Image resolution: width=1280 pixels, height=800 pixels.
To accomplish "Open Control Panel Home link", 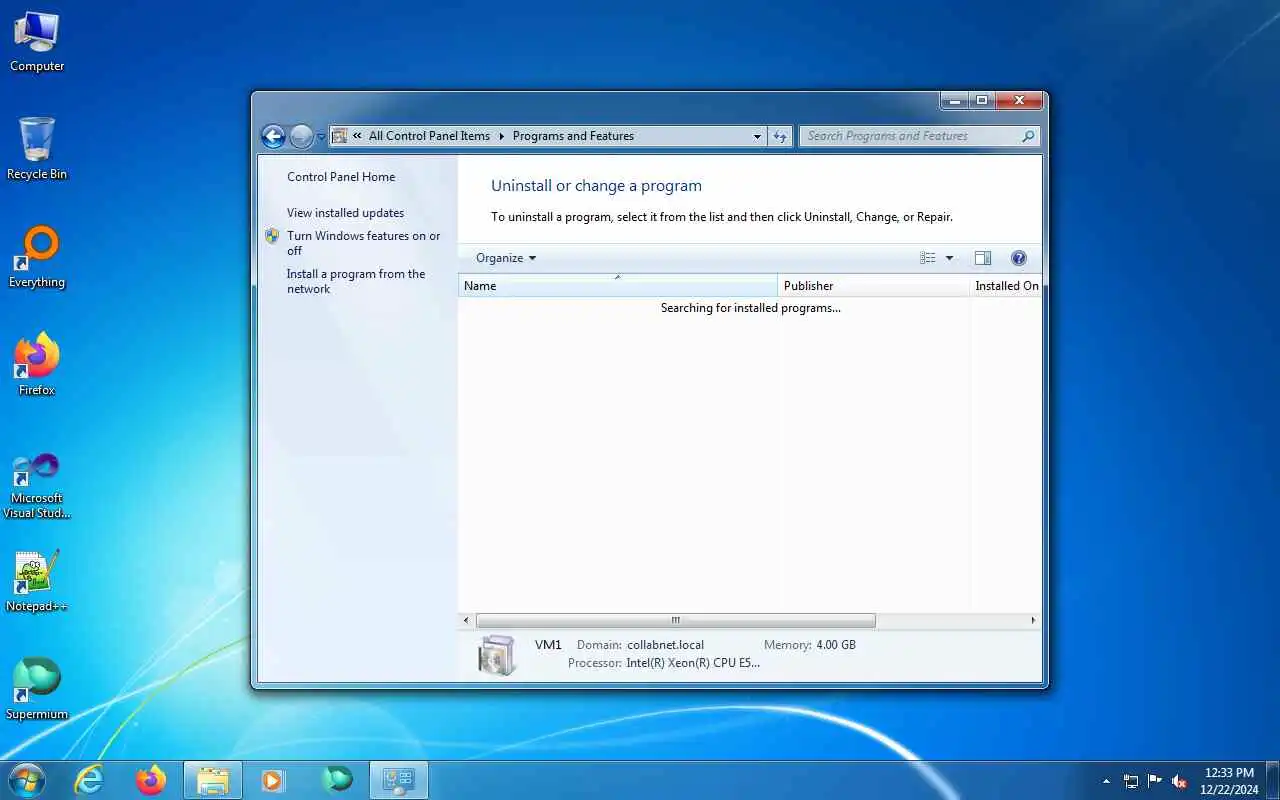I will 341,177.
